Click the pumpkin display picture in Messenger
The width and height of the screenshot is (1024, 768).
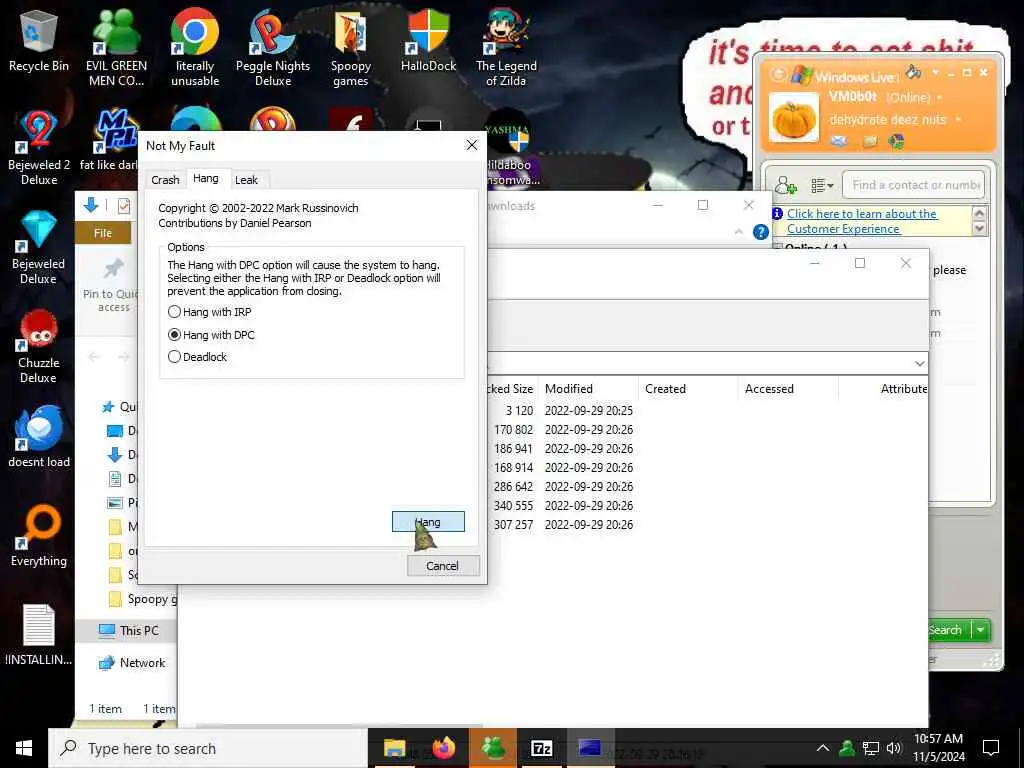tap(794, 118)
